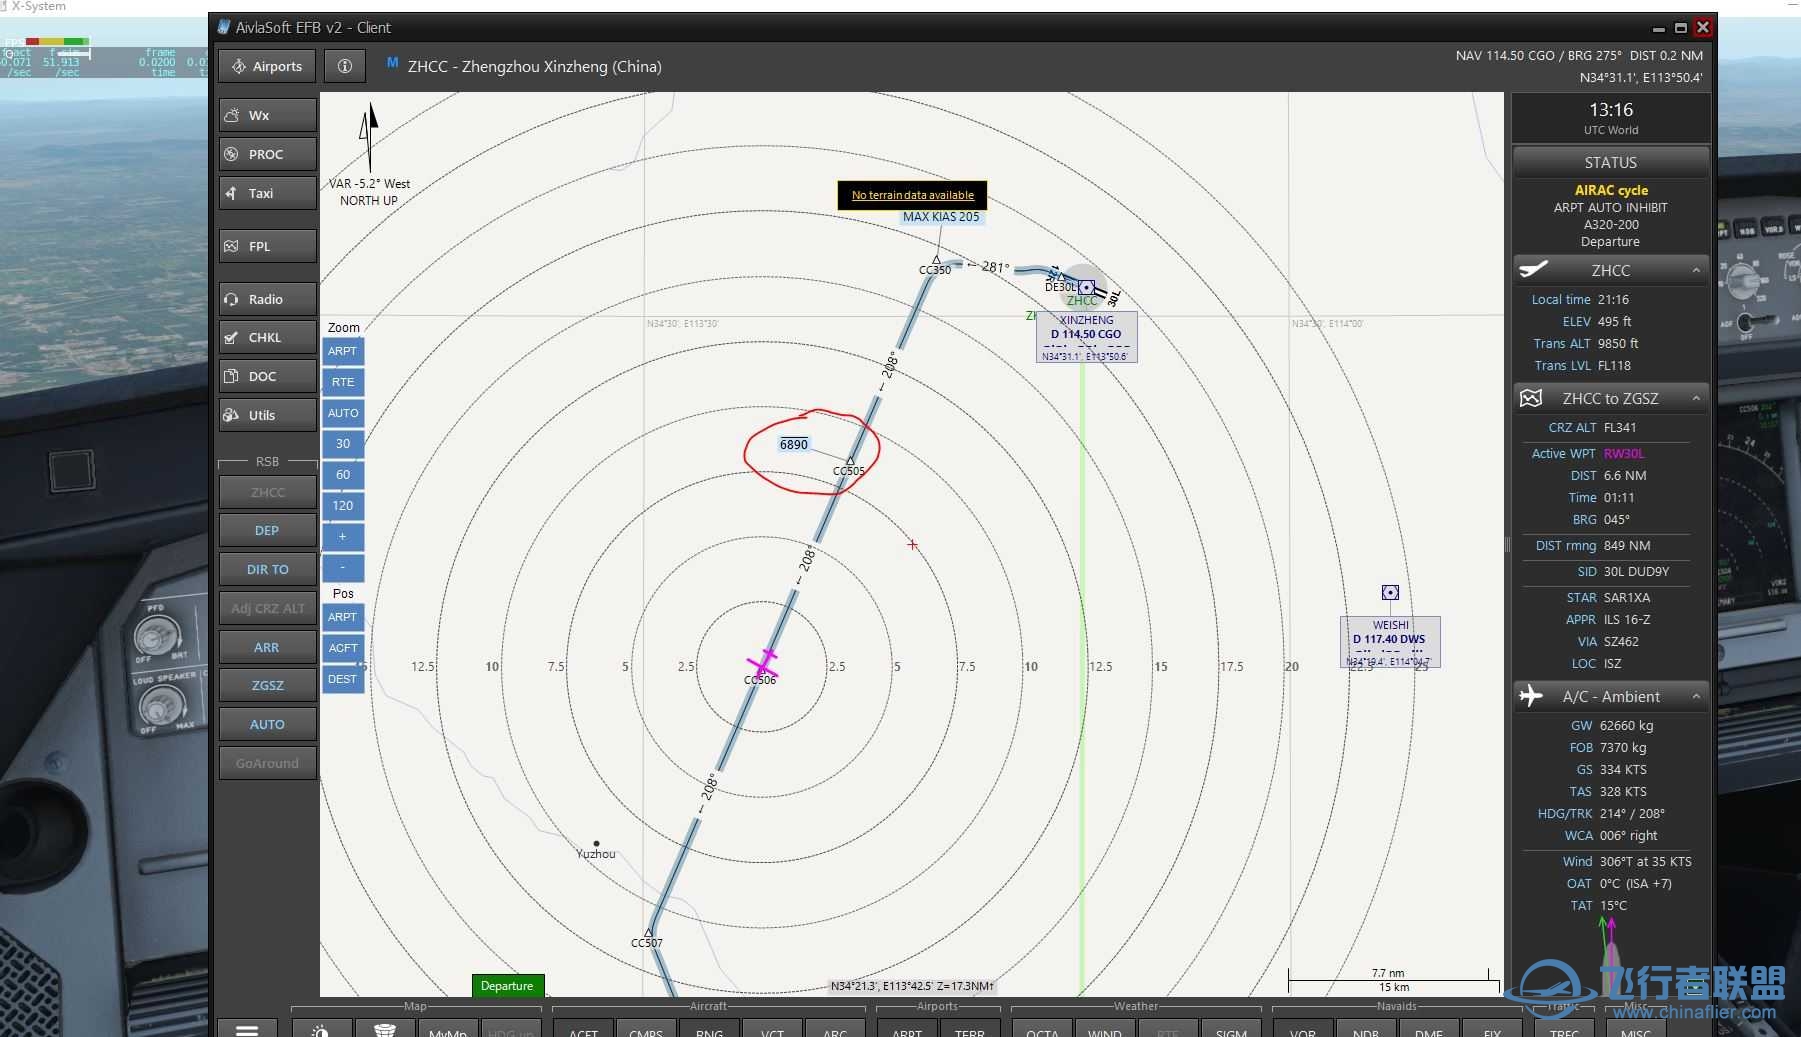1801x1037 pixels.
Task: Set map zoom range to 60
Action: (343, 475)
